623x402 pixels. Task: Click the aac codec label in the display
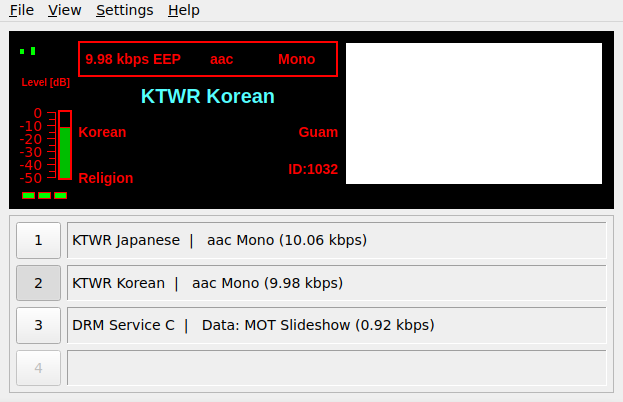coord(221,59)
